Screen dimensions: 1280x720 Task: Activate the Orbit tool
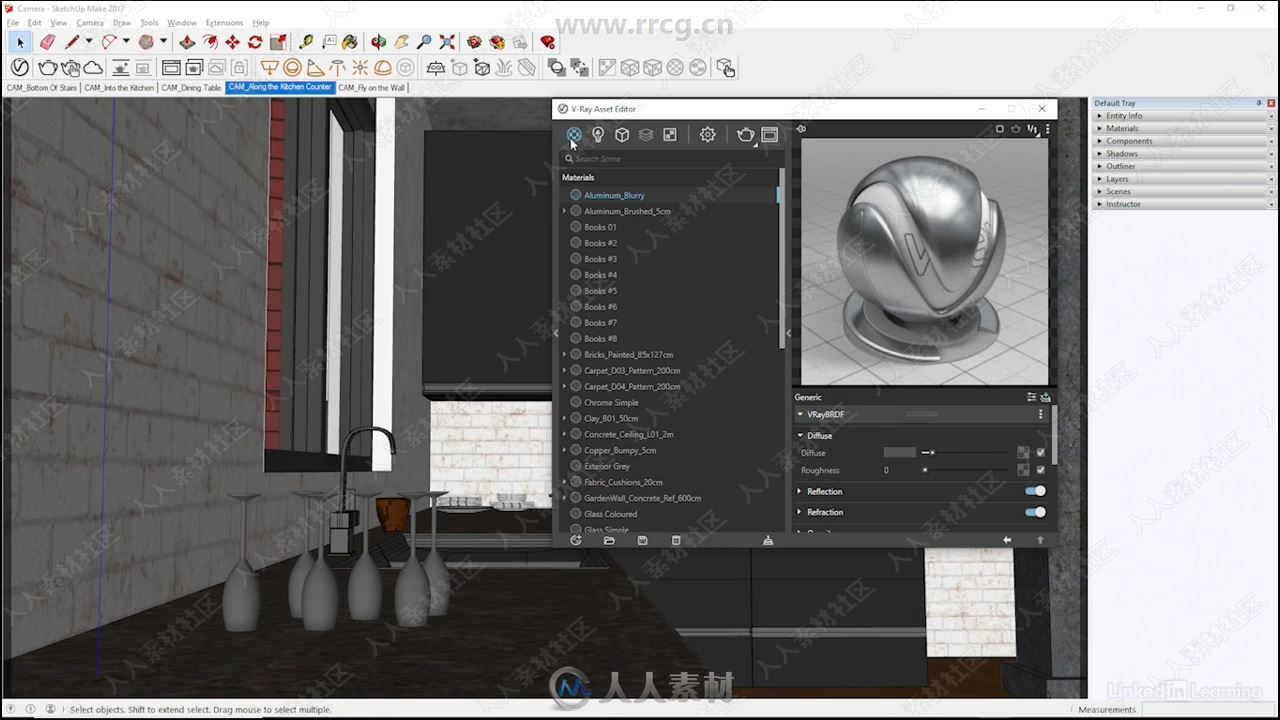click(x=379, y=42)
